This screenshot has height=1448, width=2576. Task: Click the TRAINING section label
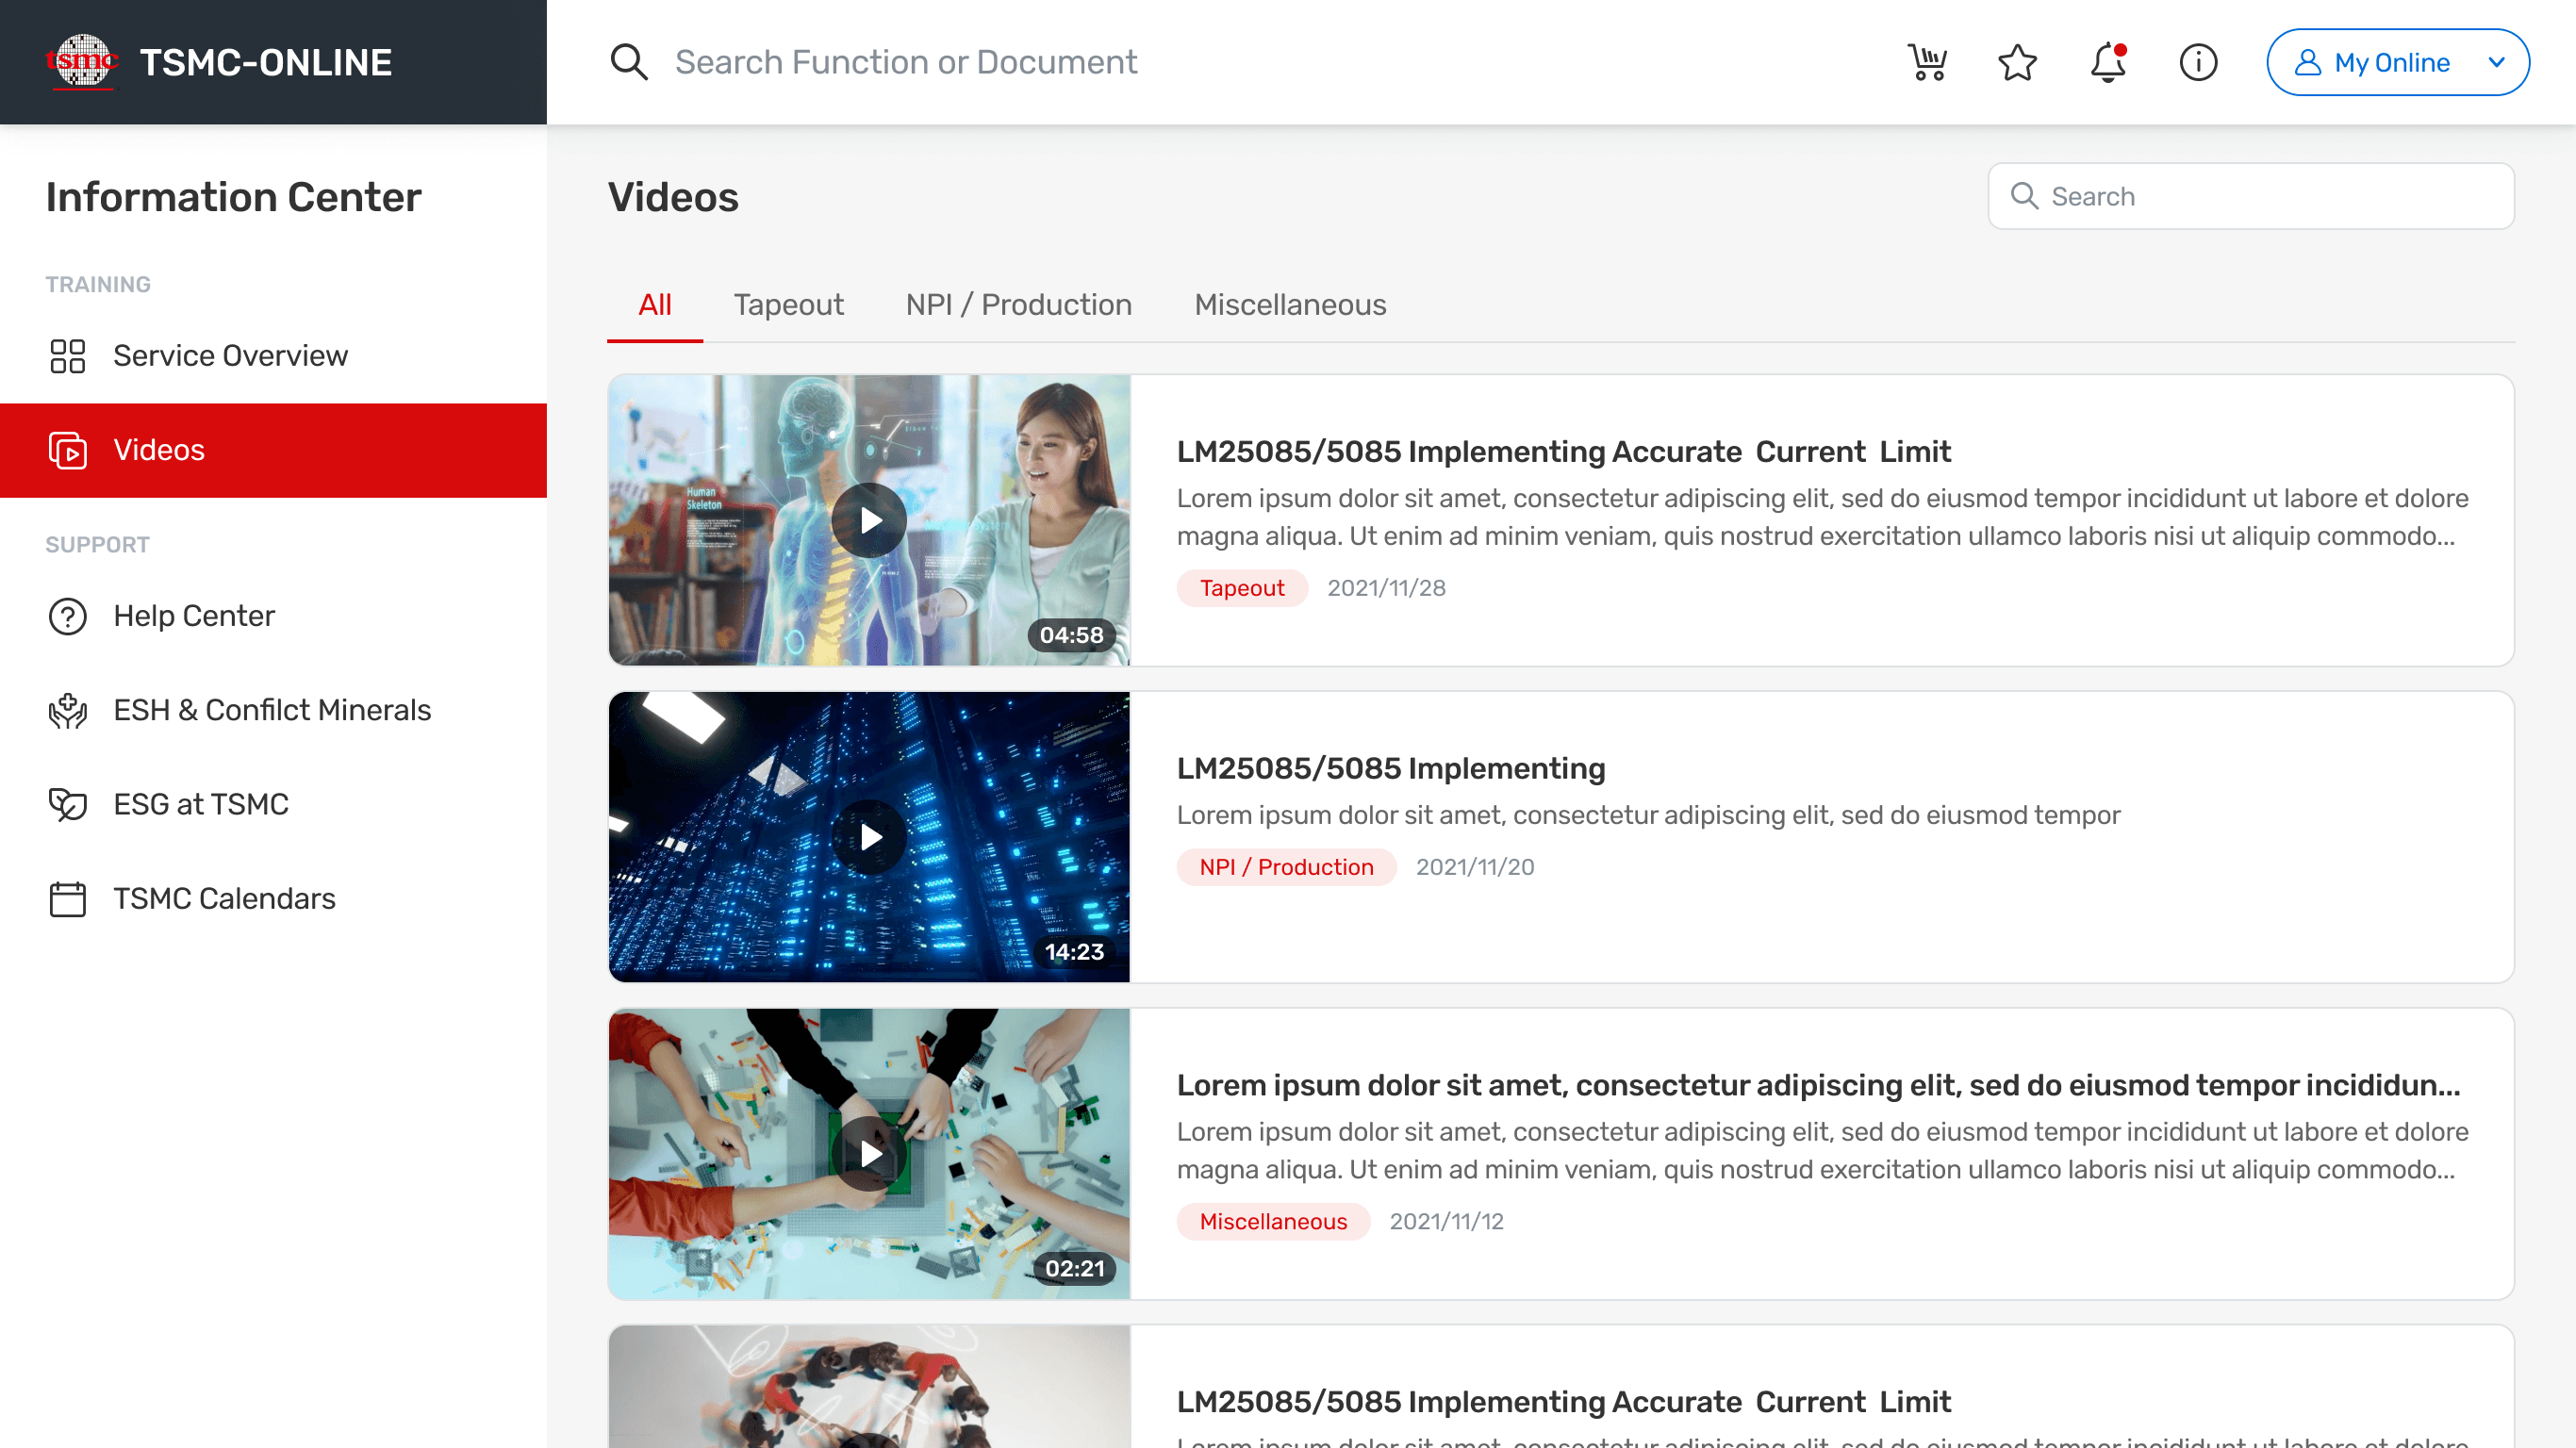point(98,285)
